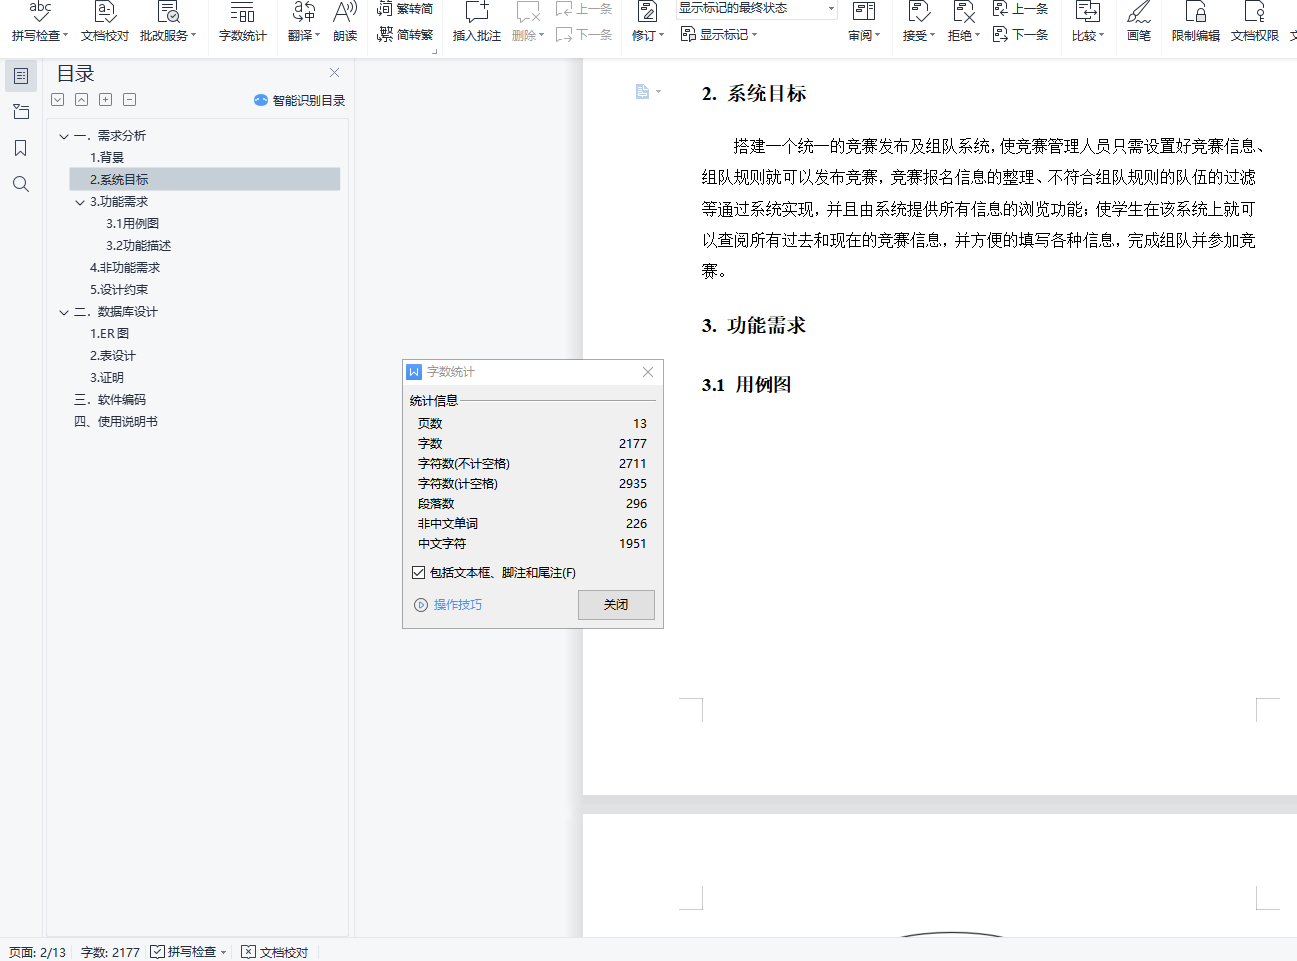This screenshot has height=961, width=1297.
Task: Open the 拼写检查 dropdown arrow in the ribbon
Action: coord(66,36)
